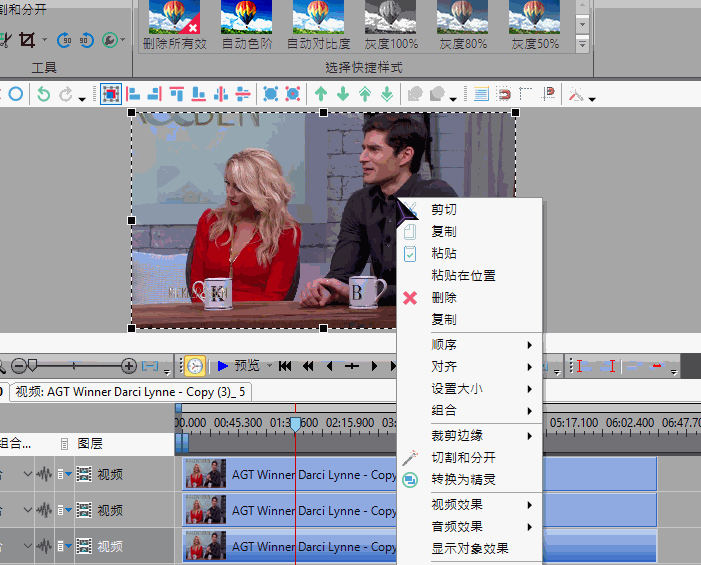Click the first gray group objects icon

click(415, 94)
